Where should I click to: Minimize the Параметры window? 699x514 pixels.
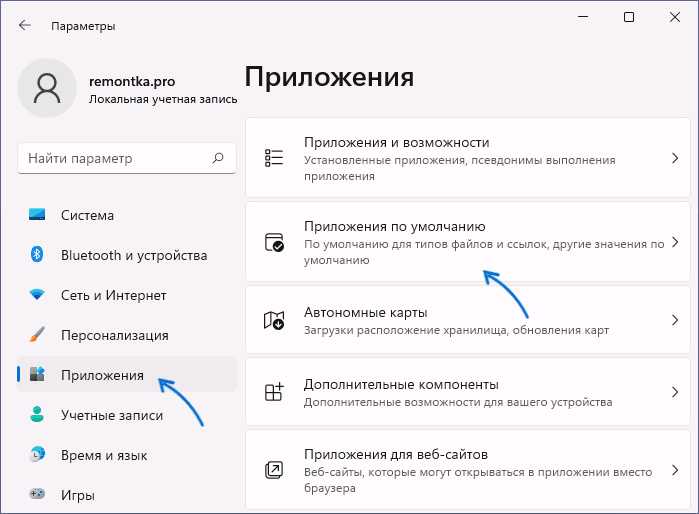583,17
